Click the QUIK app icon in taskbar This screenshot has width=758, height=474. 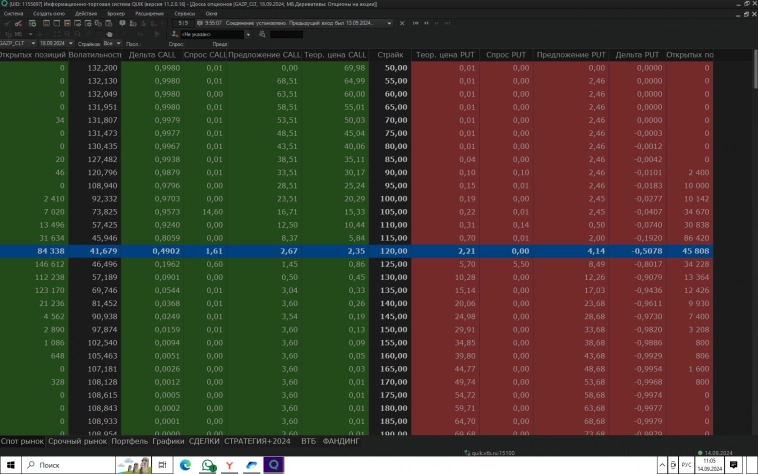pyautogui.click(x=273, y=465)
